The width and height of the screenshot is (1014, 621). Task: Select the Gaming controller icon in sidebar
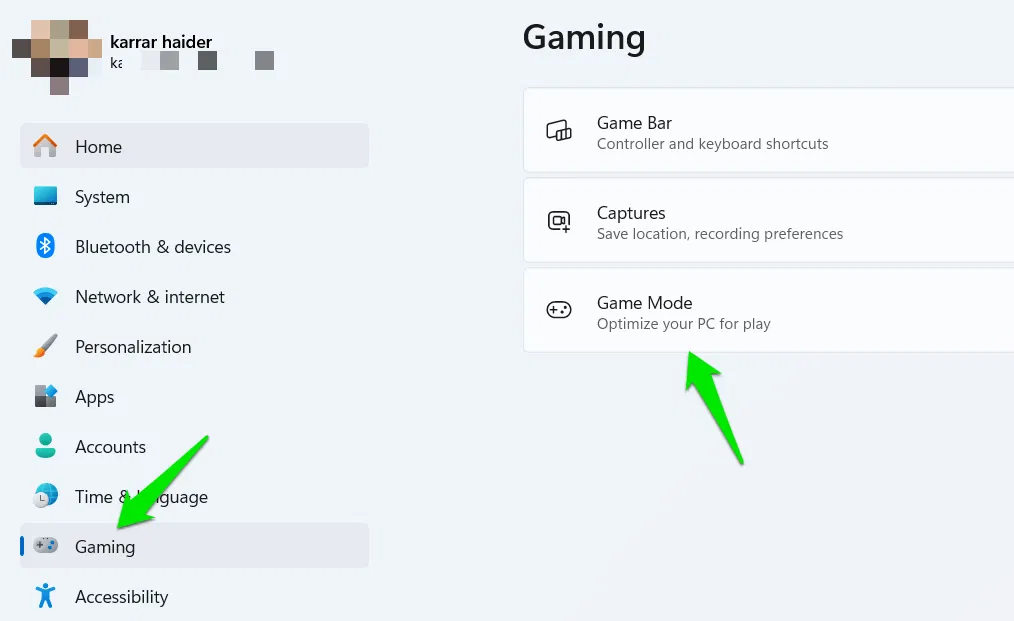(46, 546)
